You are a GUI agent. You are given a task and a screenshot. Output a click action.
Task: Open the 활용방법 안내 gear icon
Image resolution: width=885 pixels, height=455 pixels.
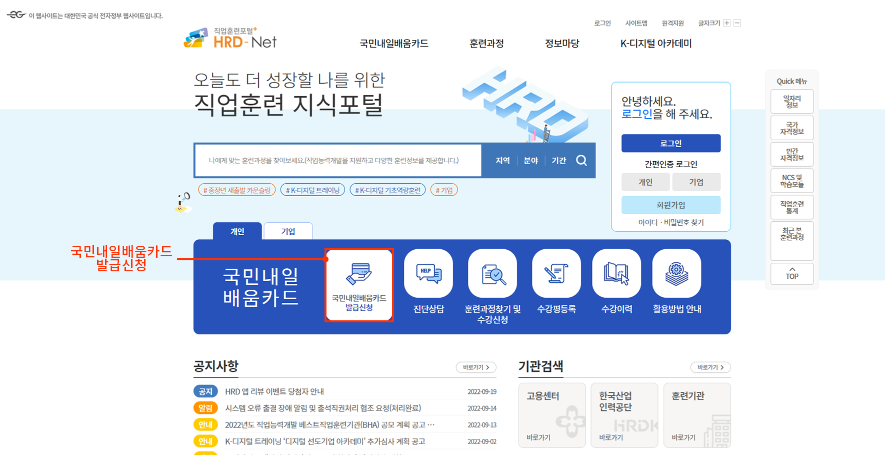point(676,274)
